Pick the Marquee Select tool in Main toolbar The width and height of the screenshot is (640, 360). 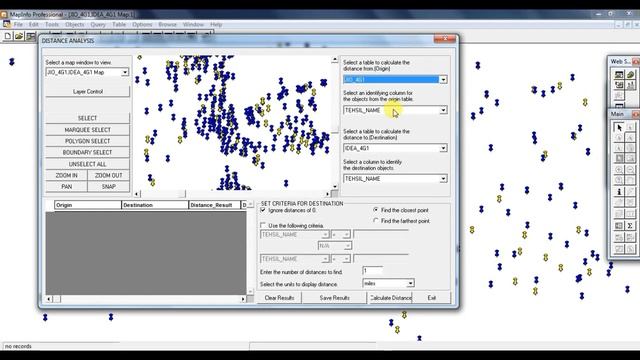[630, 127]
